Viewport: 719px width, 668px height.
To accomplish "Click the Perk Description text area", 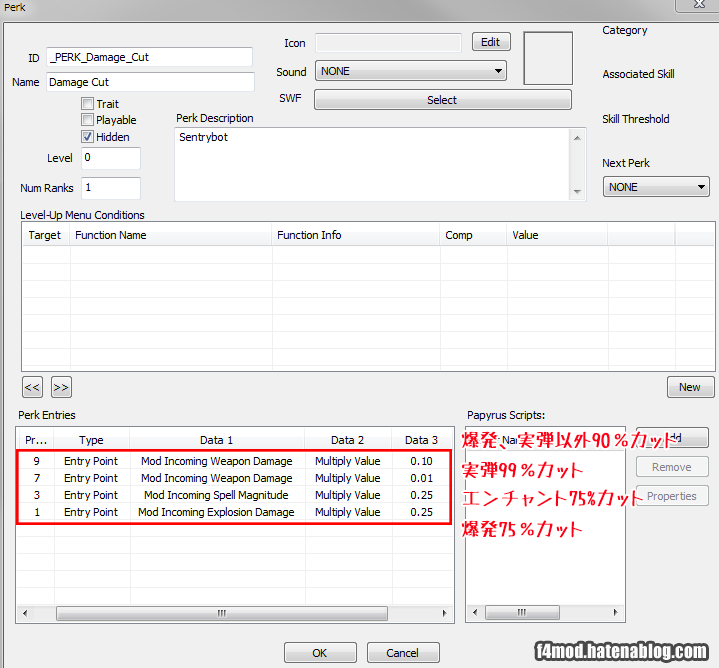I will [374, 164].
